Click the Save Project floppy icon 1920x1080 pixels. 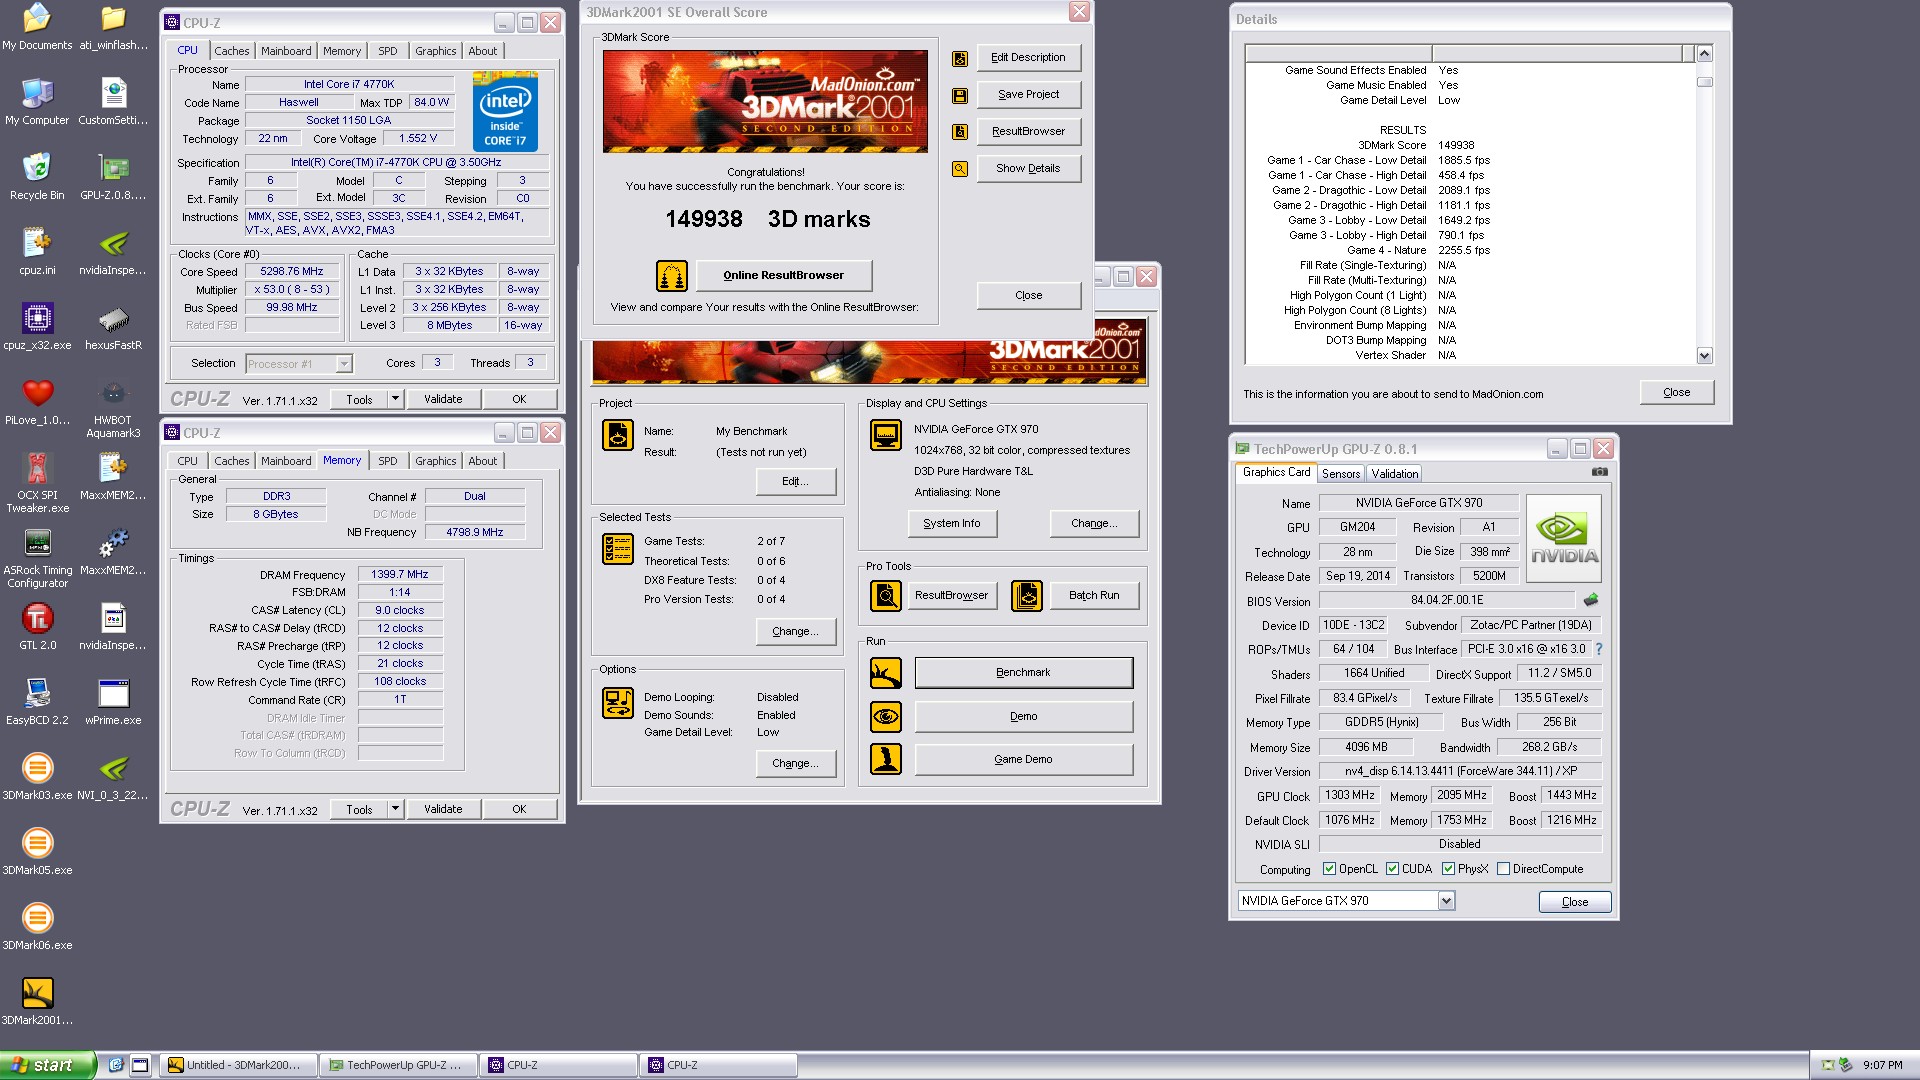pos(960,95)
